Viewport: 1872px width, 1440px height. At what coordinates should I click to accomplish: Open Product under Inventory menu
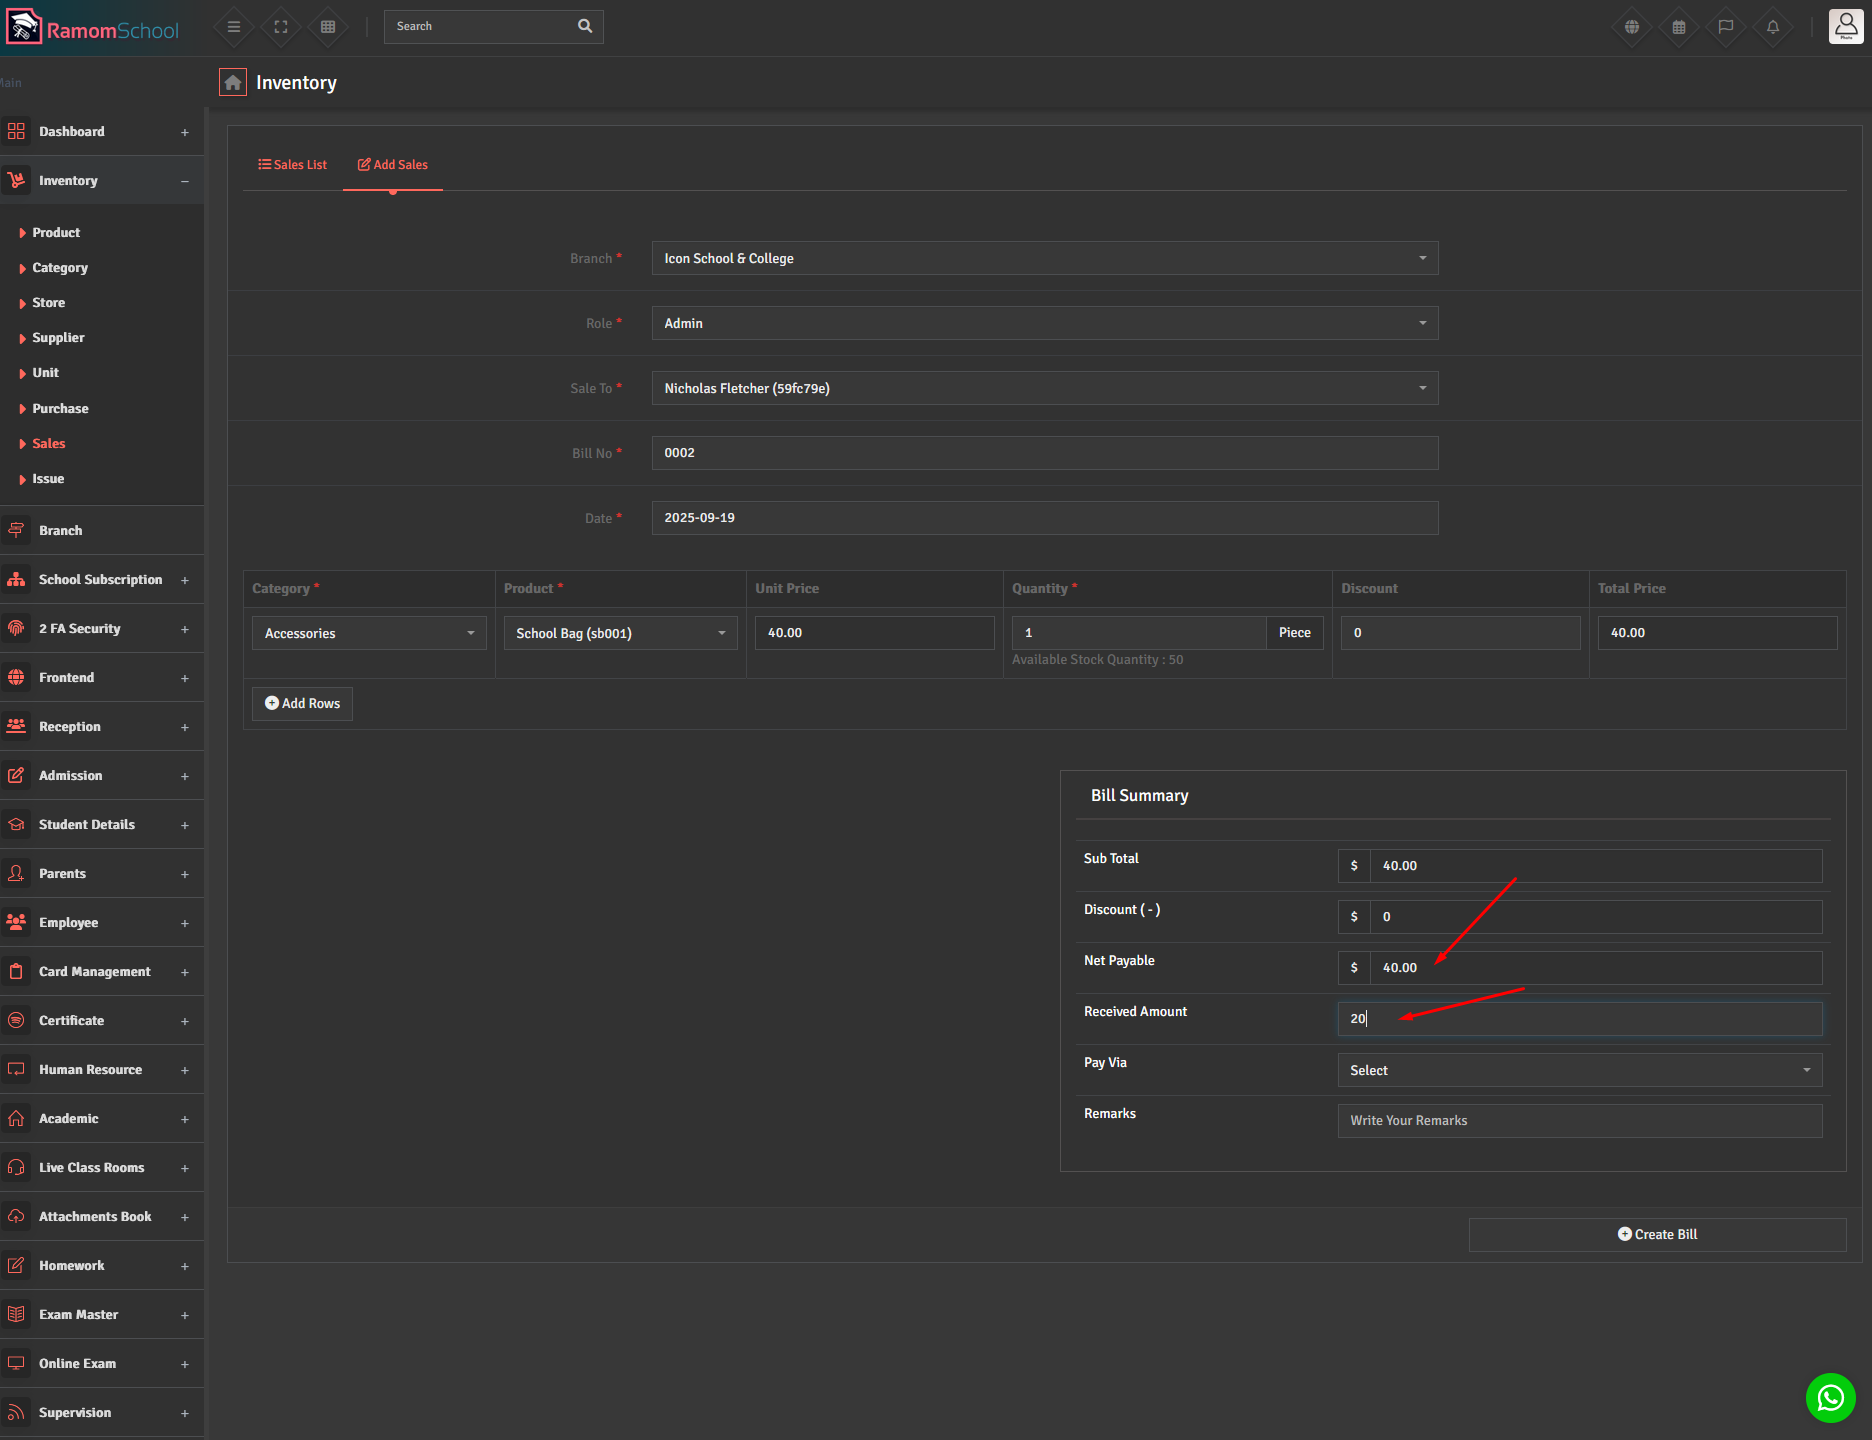[x=56, y=232]
